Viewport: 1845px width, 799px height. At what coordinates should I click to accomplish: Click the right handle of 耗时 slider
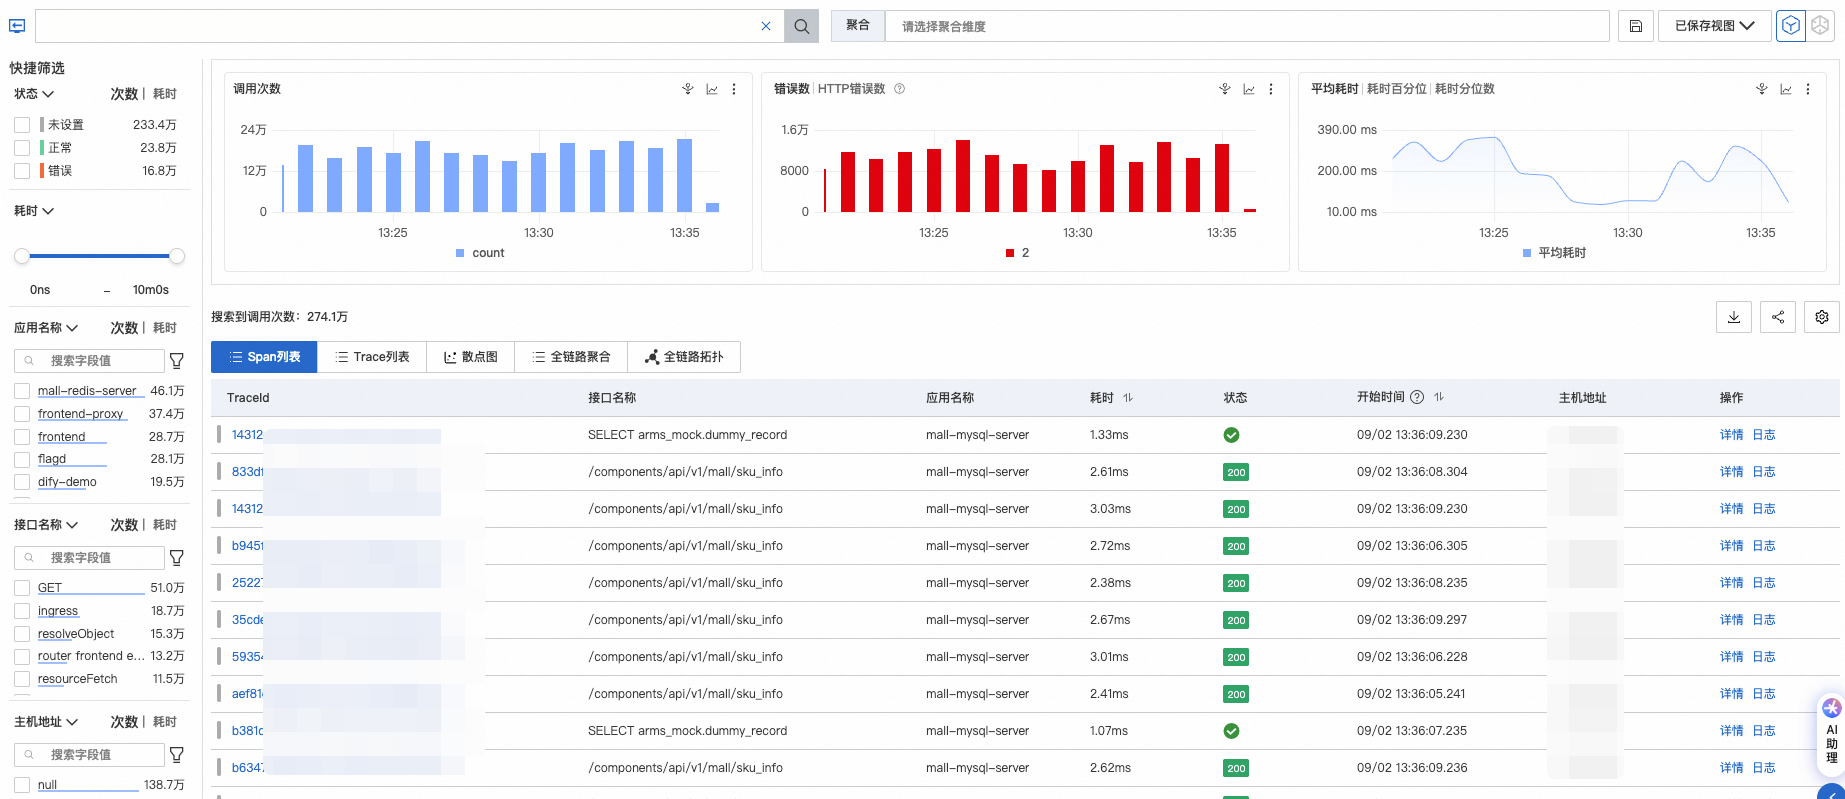(x=177, y=256)
